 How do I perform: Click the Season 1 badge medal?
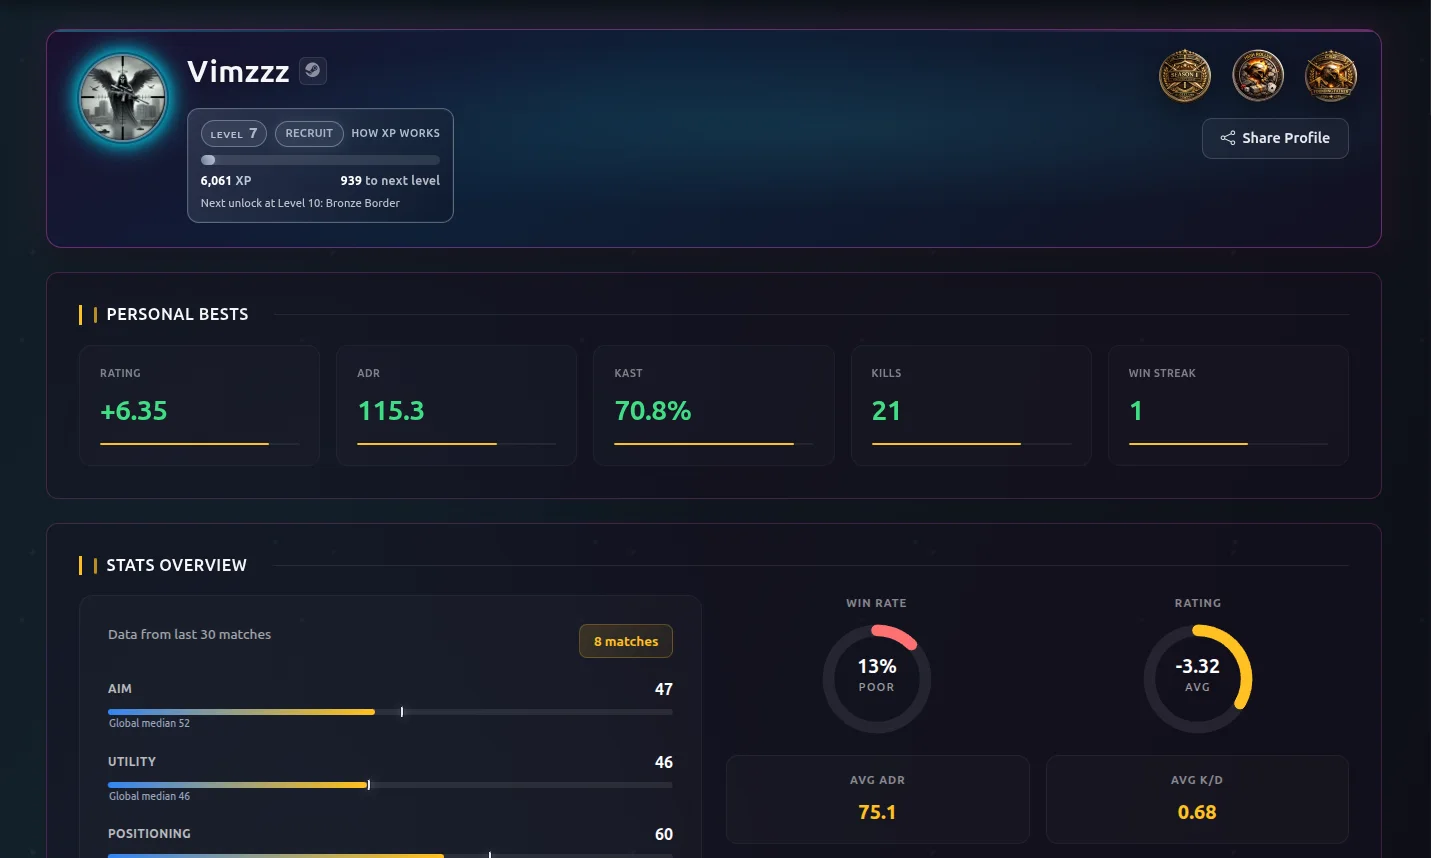[1184, 76]
